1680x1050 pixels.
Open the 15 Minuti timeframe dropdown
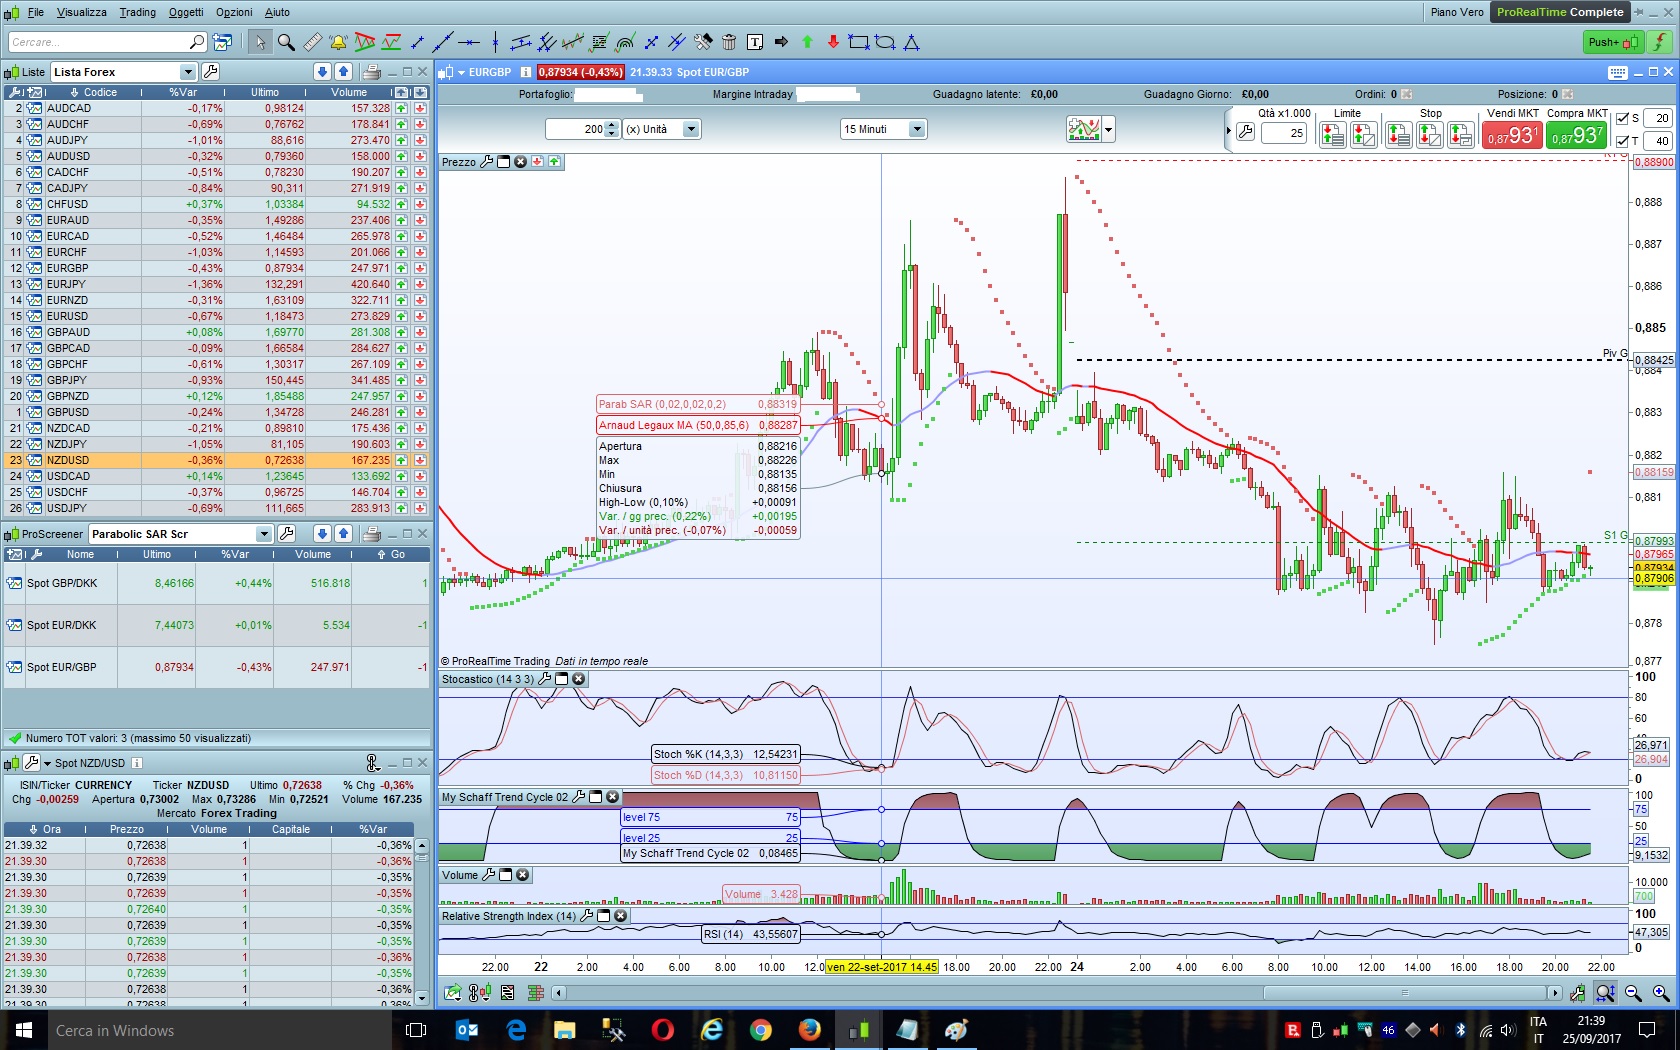click(x=917, y=129)
